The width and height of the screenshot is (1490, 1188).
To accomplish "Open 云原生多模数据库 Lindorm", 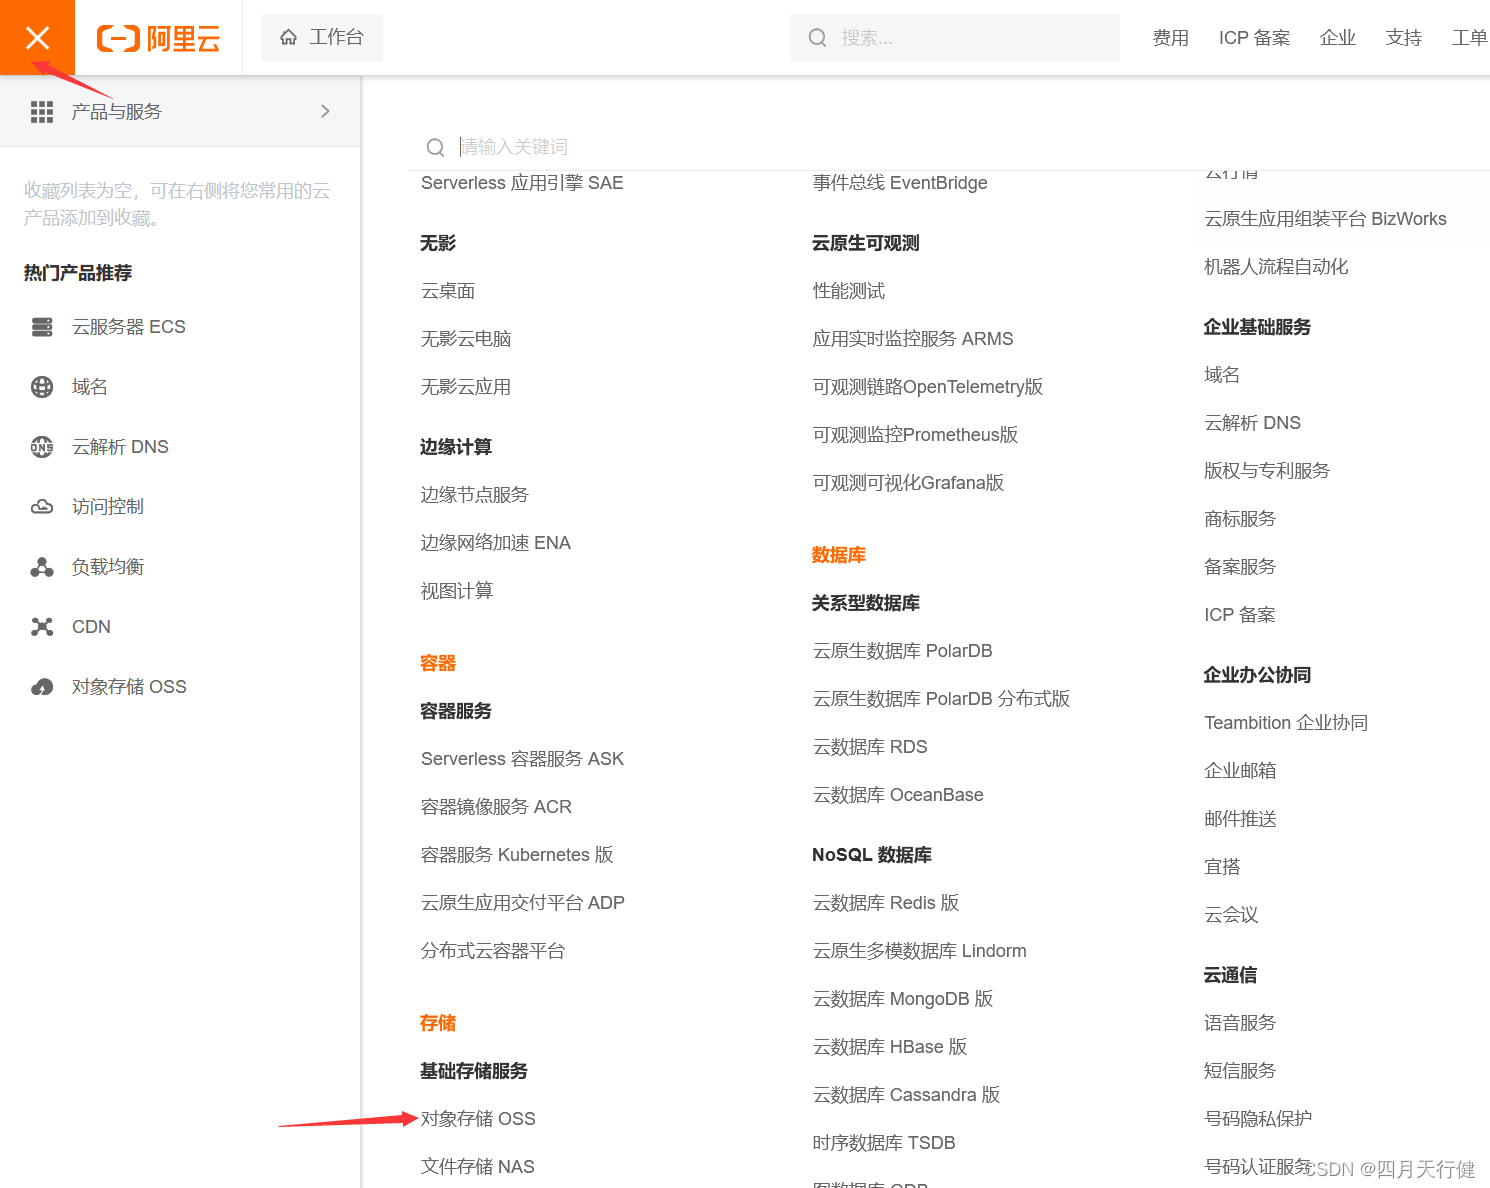I will [x=920, y=951].
